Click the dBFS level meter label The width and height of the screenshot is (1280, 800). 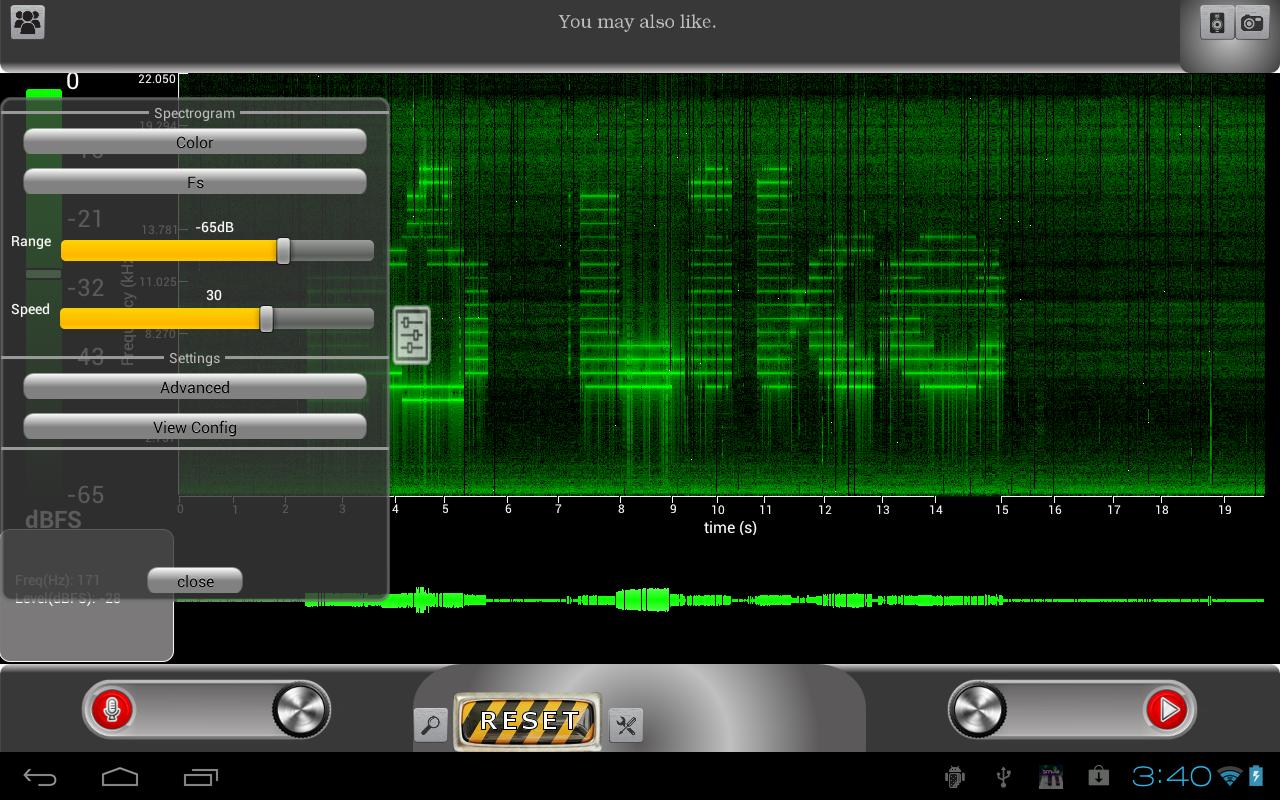click(53, 519)
